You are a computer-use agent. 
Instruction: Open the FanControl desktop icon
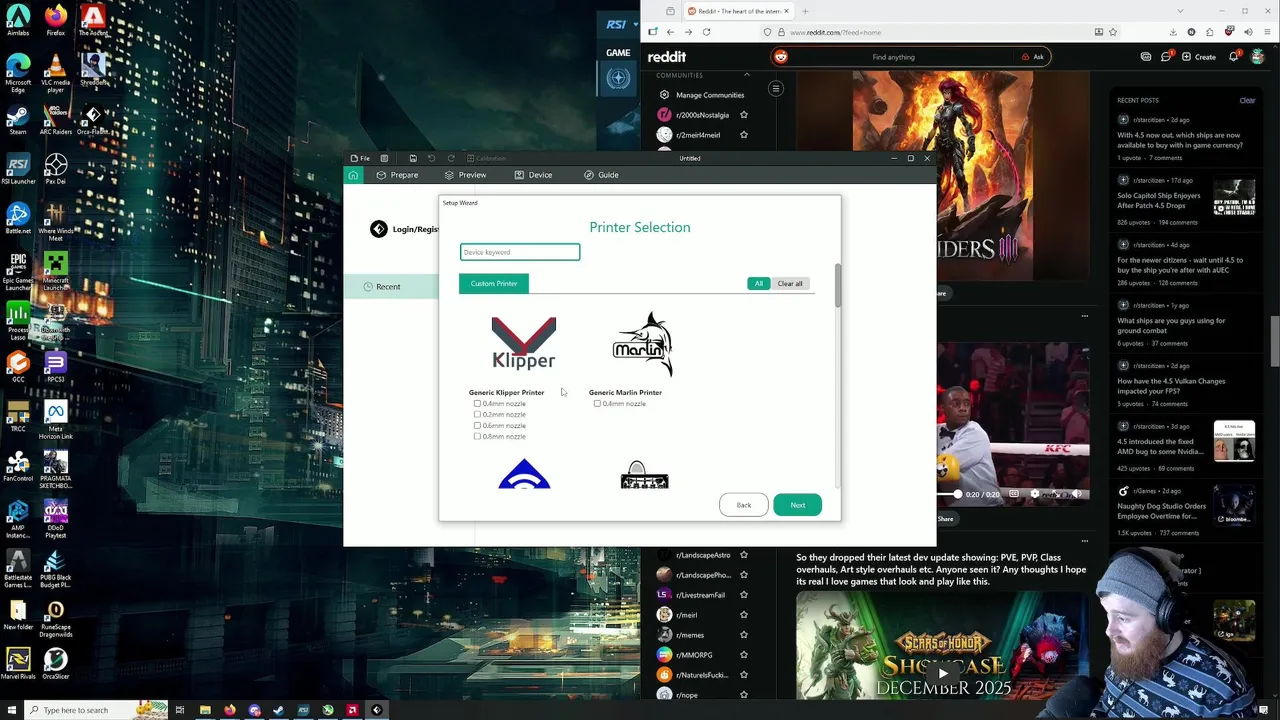(x=18, y=466)
